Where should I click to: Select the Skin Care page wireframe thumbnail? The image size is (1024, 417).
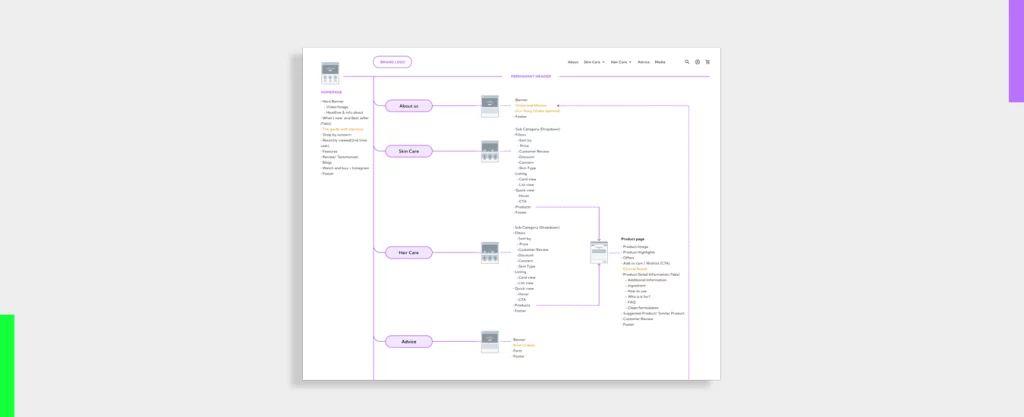pos(490,151)
